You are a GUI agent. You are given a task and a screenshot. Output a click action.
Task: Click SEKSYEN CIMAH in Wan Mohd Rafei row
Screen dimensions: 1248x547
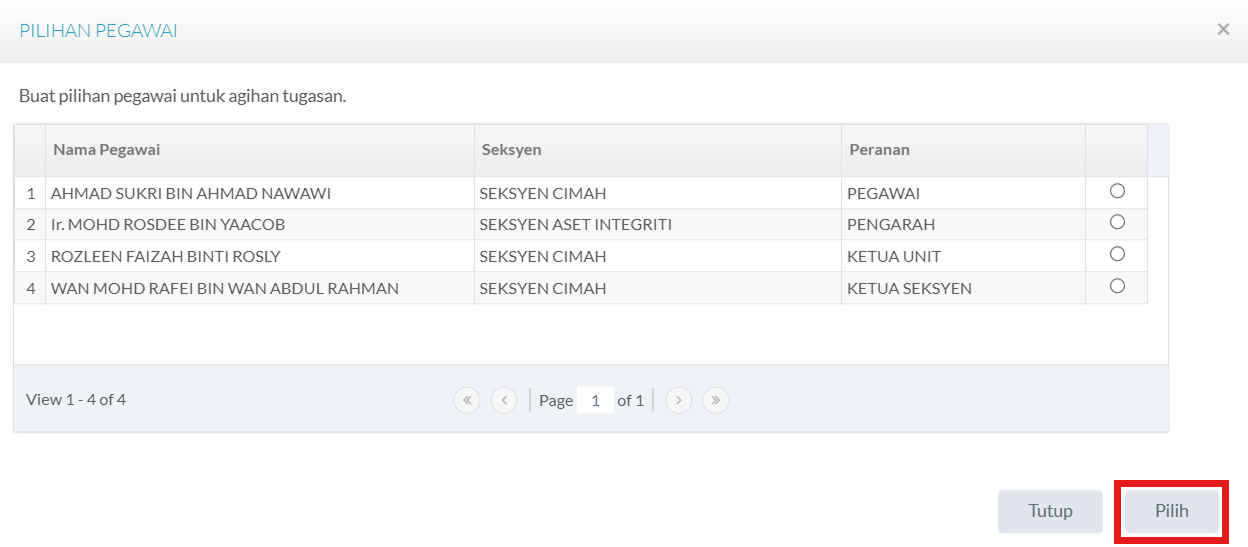click(657, 289)
